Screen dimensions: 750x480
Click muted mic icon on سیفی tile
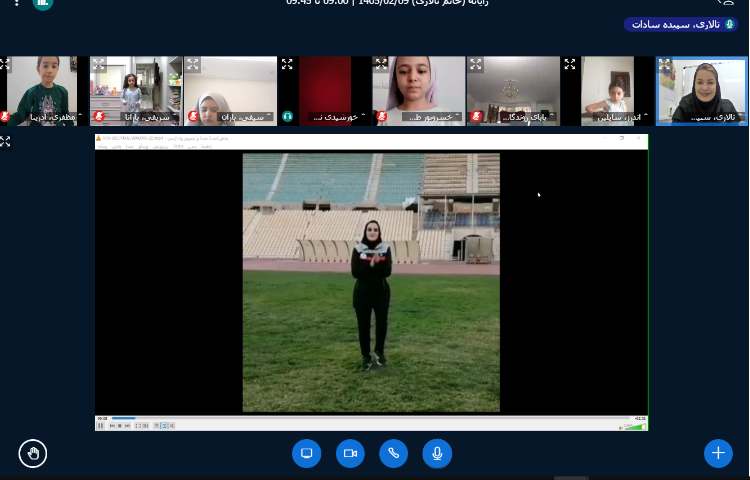pyautogui.click(x=193, y=116)
